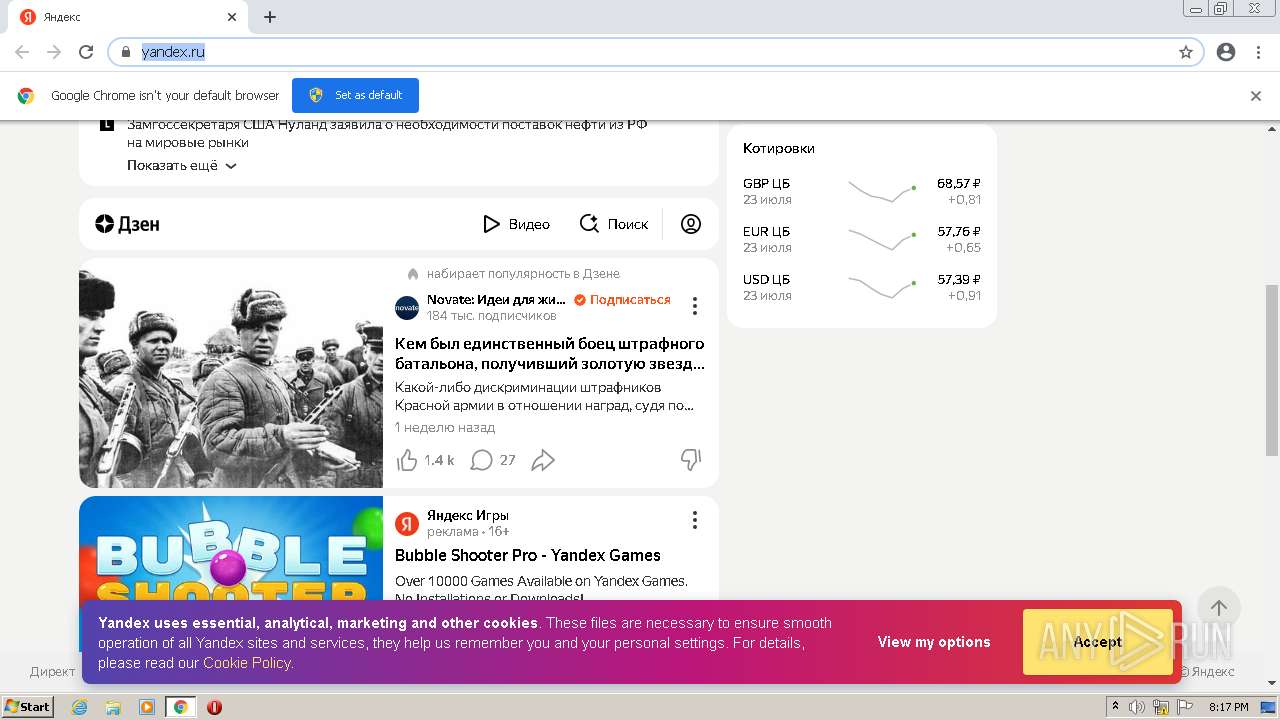The width and height of the screenshot is (1280, 720).
Task: Open 184 тыс. подписчиков text
Action: 491,316
